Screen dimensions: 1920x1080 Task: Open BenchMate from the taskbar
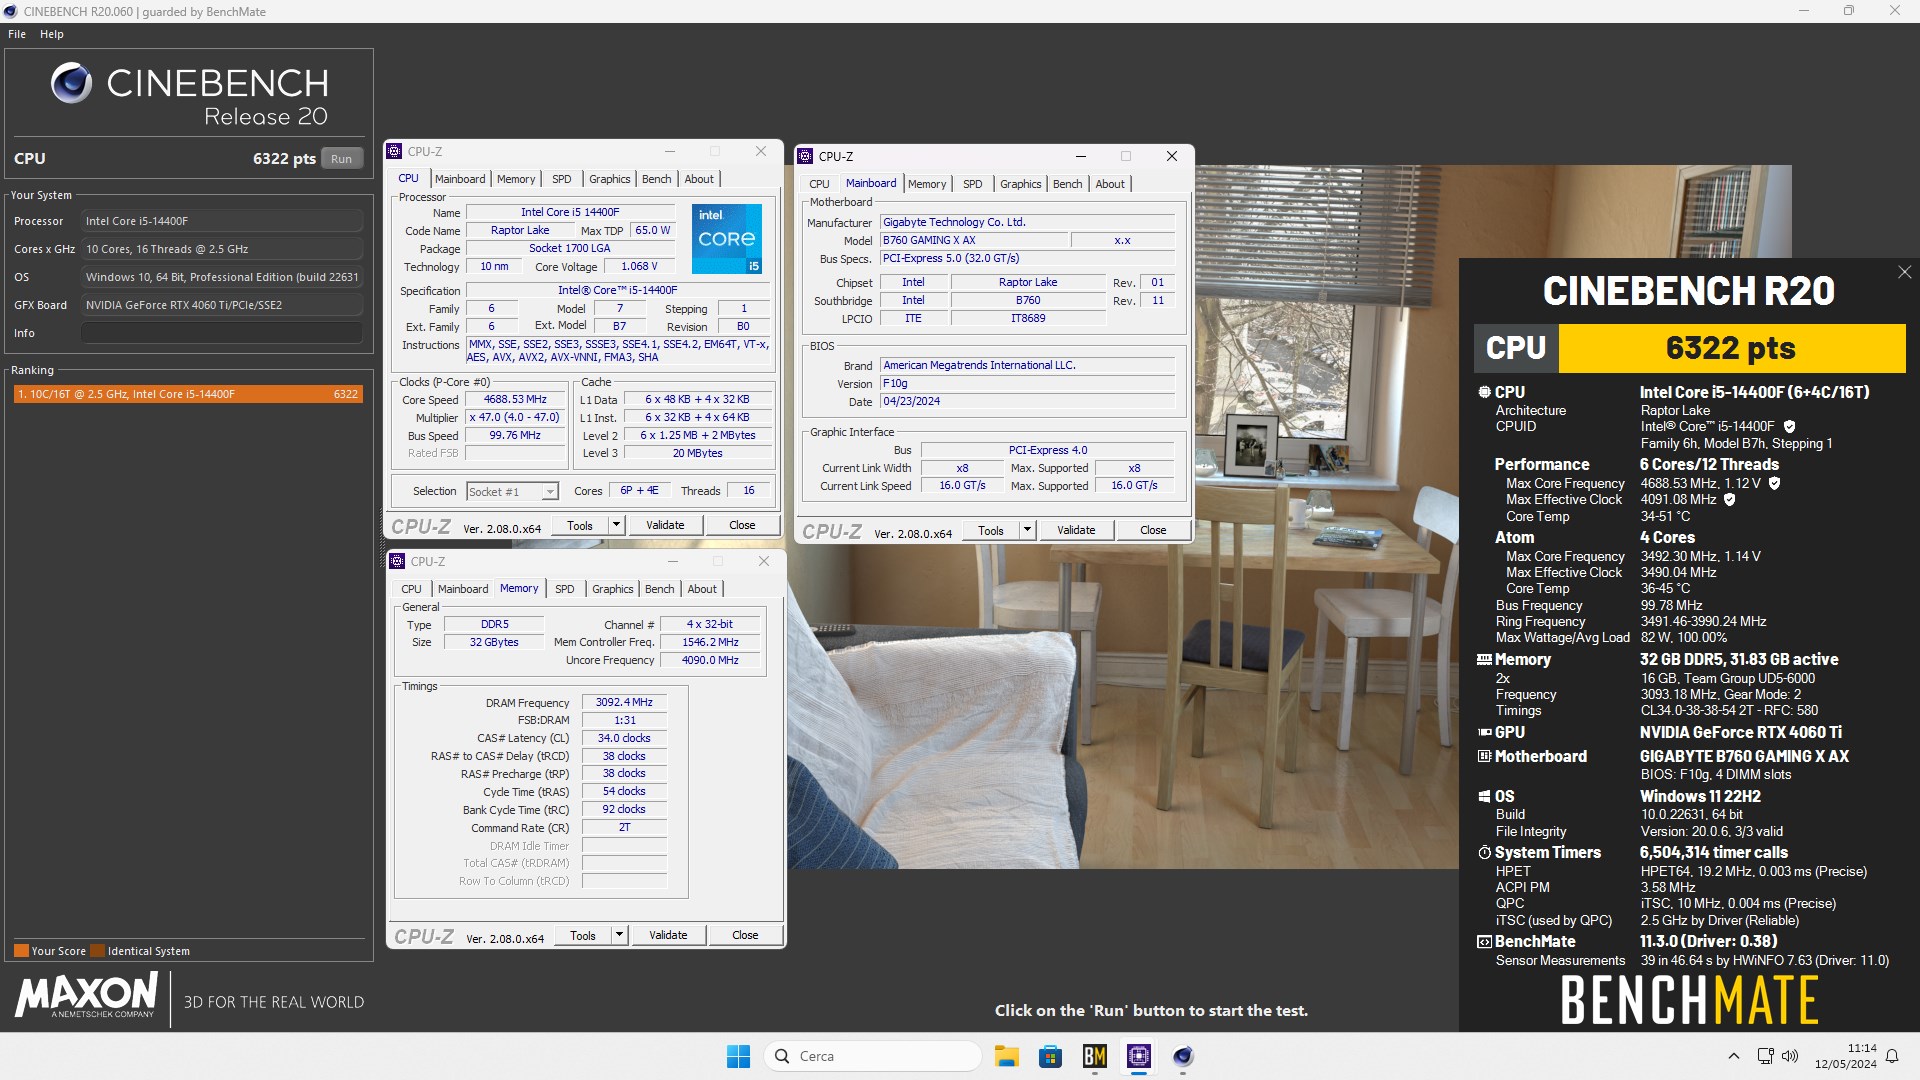[1095, 1056]
